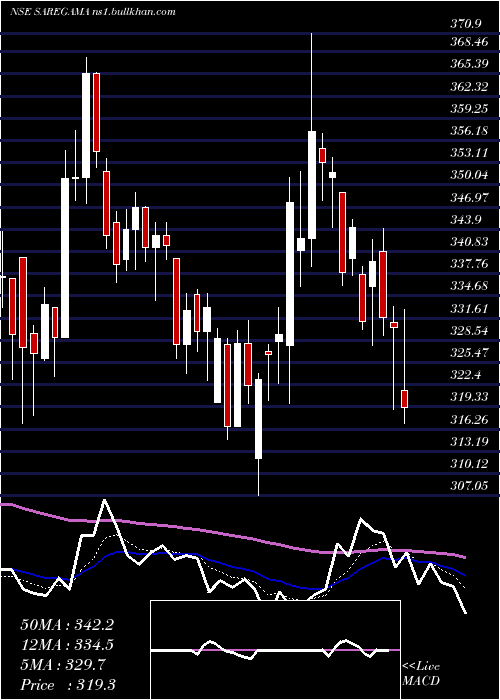This screenshot has width=500, height=700.
Task: Click the 365.39 price axis label
Action: (x=470, y=64)
